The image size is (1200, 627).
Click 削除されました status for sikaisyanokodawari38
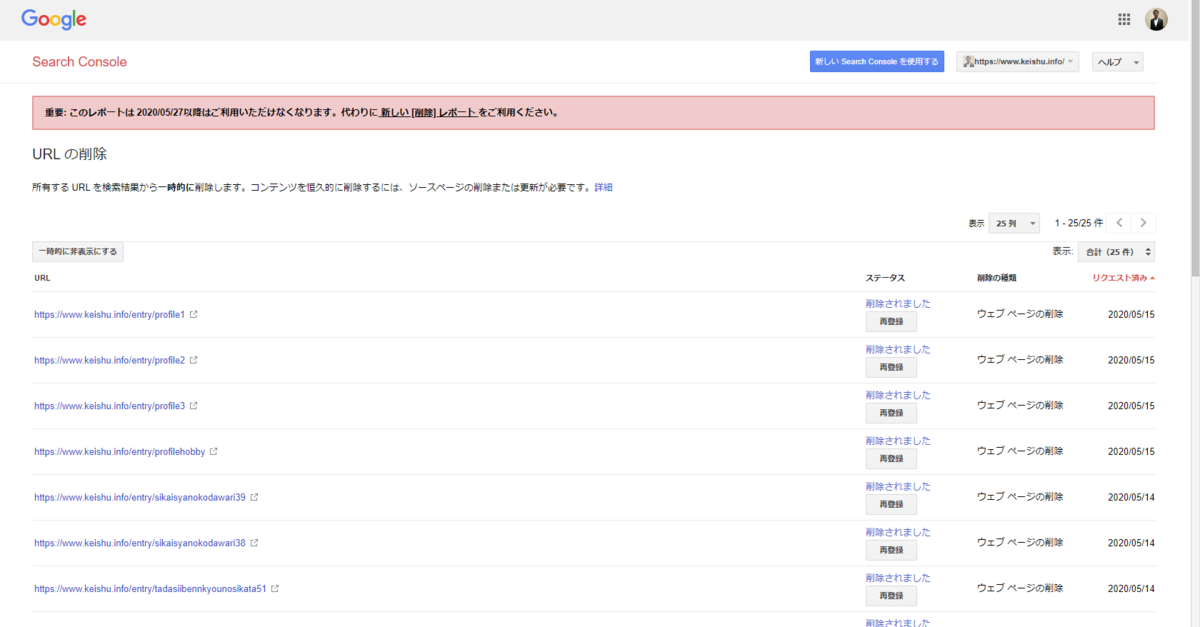tap(898, 533)
